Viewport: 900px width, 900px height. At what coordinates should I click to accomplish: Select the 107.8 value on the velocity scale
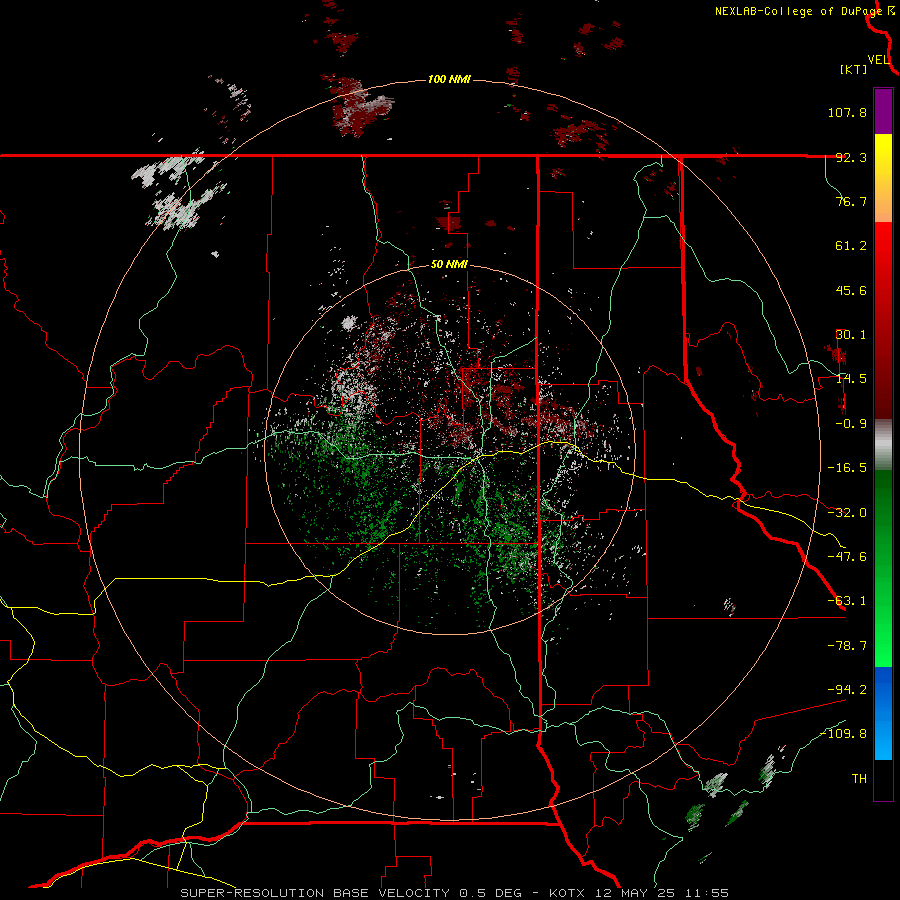[847, 112]
